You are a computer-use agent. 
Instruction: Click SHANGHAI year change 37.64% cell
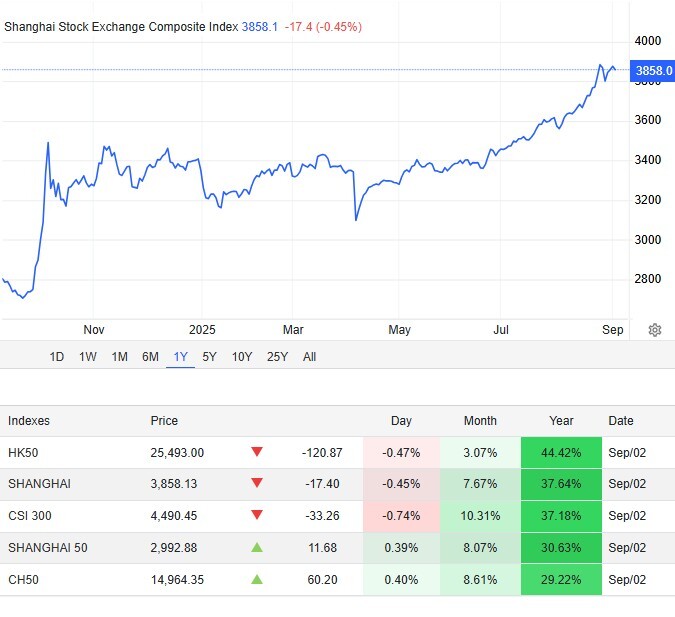point(561,484)
